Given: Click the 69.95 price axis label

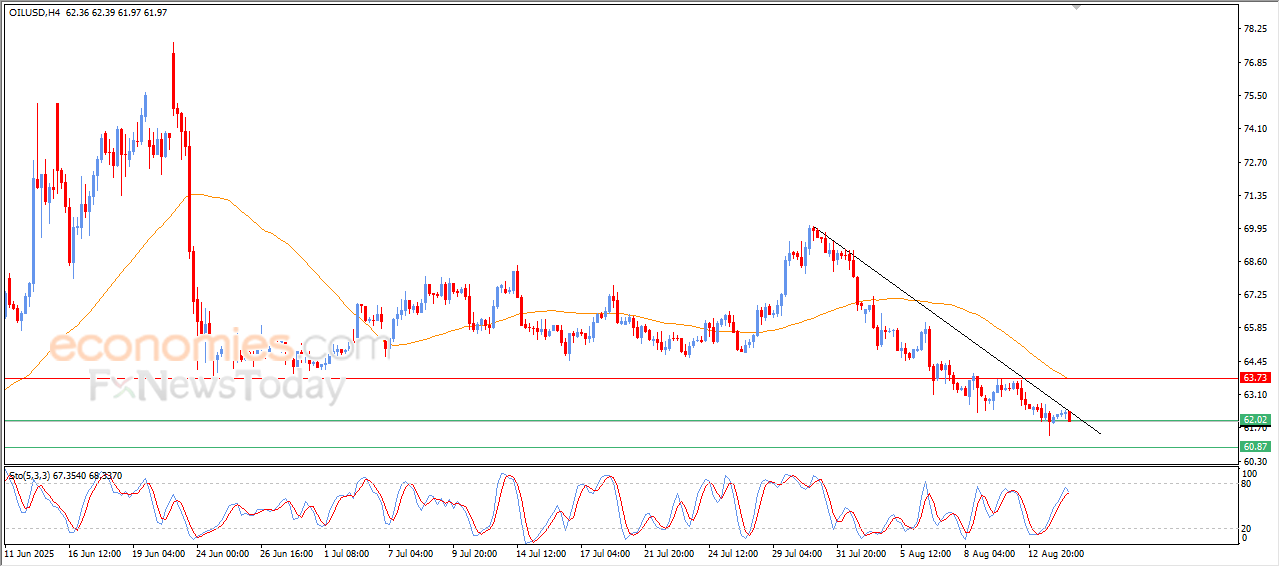Looking at the screenshot, I should [x=1256, y=228].
